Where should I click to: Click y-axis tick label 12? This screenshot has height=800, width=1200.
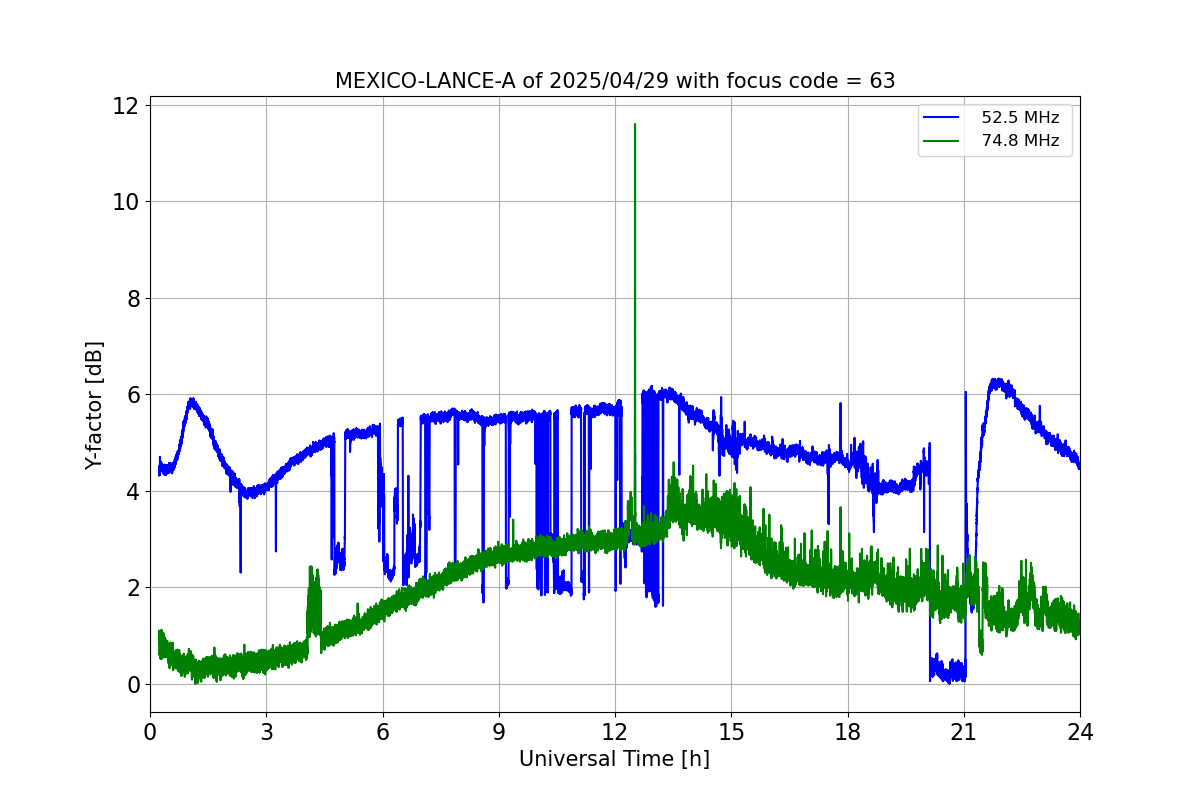click(x=127, y=105)
